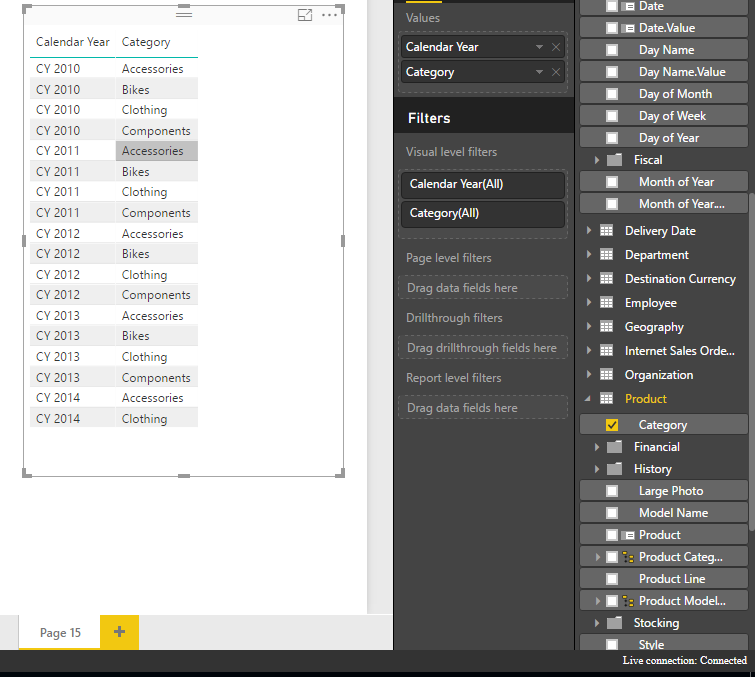The width and height of the screenshot is (755, 677).
Task: Click Drag drillthrough fields here well
Action: click(482, 348)
